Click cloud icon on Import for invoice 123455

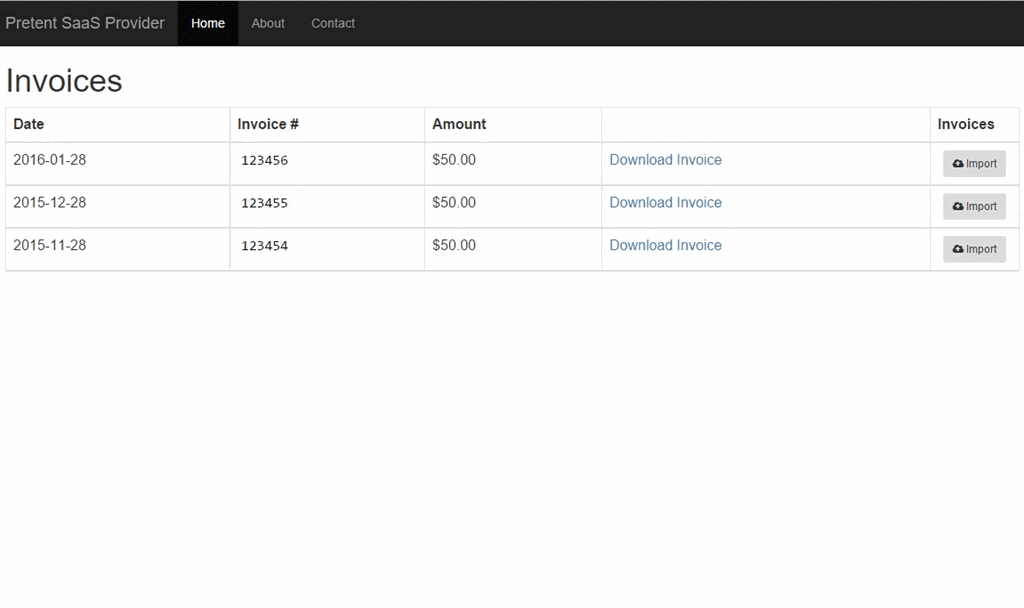coord(958,207)
